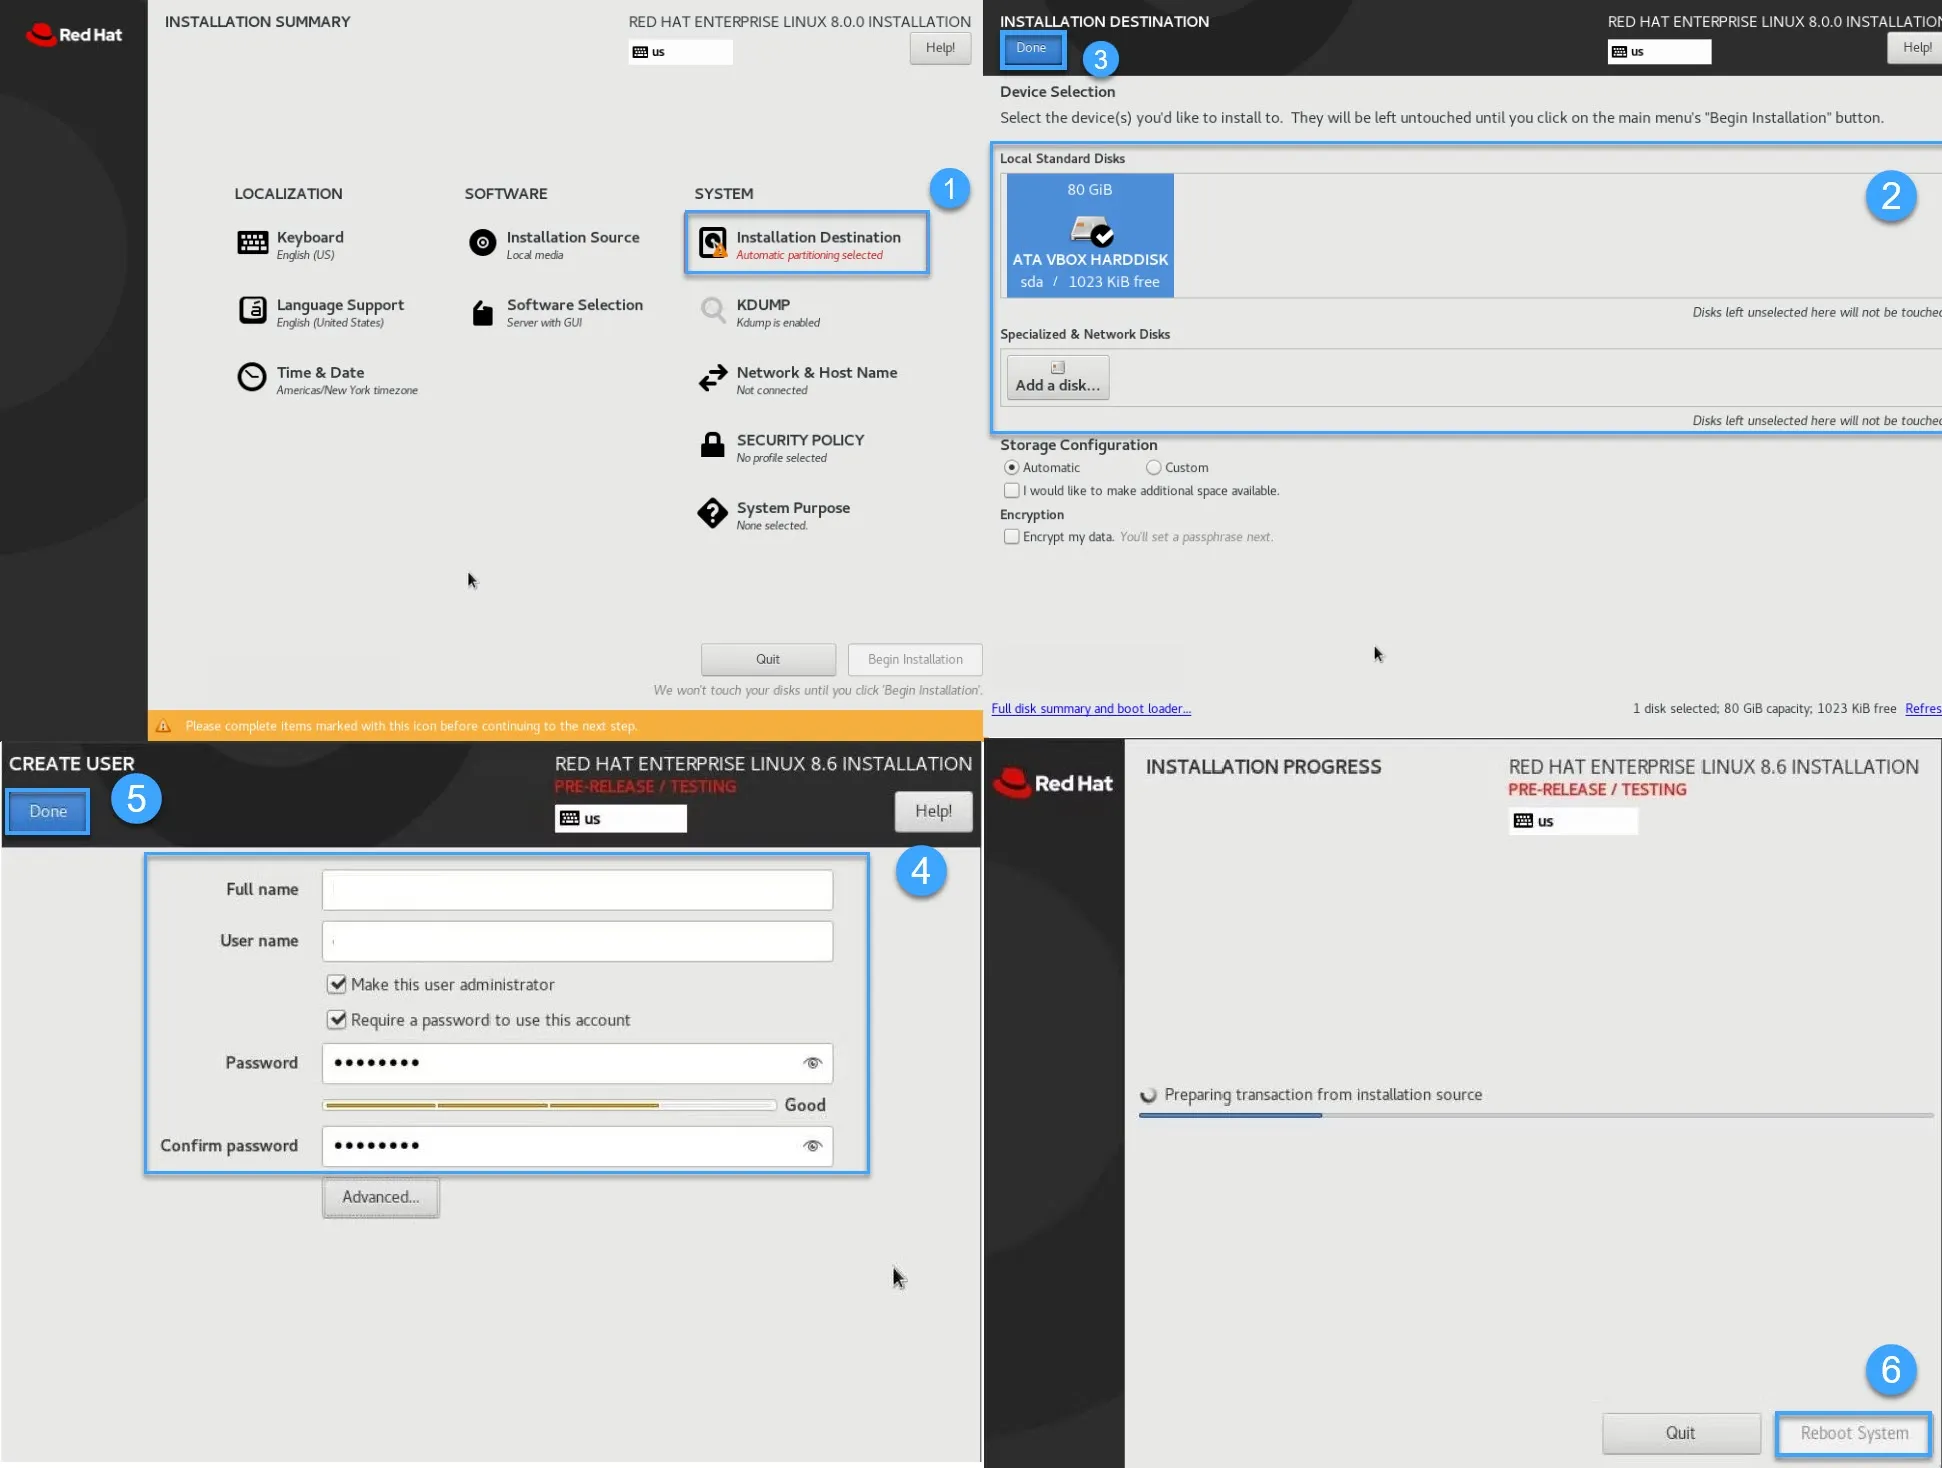
Task: Open the Security Policy lock icon
Action: [x=712, y=446]
